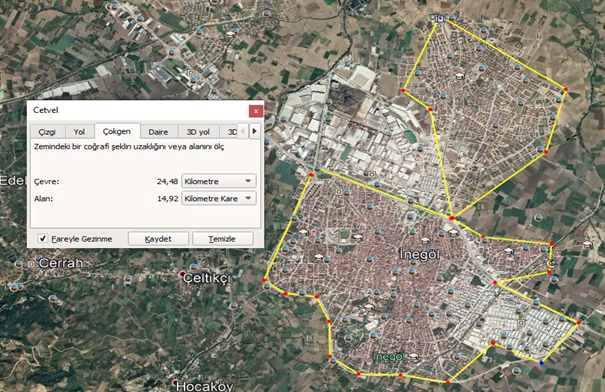The image size is (605, 392).
Task: Select the Çokgen tab
Action: click(x=117, y=131)
